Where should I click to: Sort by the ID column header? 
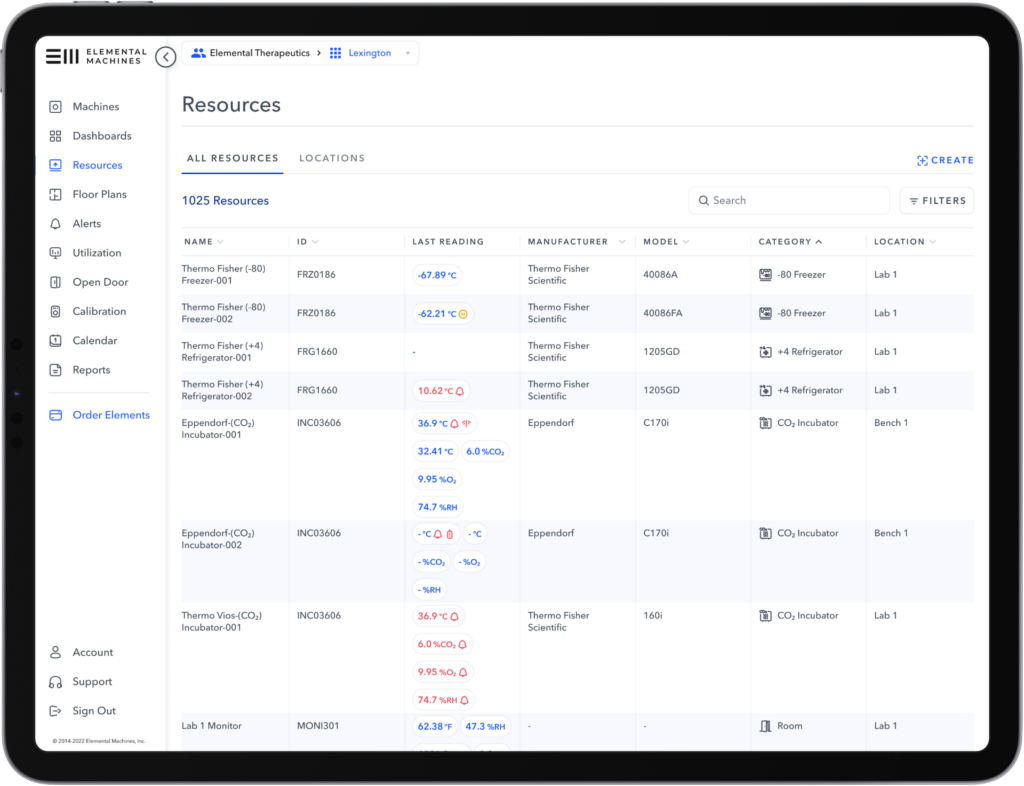point(308,242)
